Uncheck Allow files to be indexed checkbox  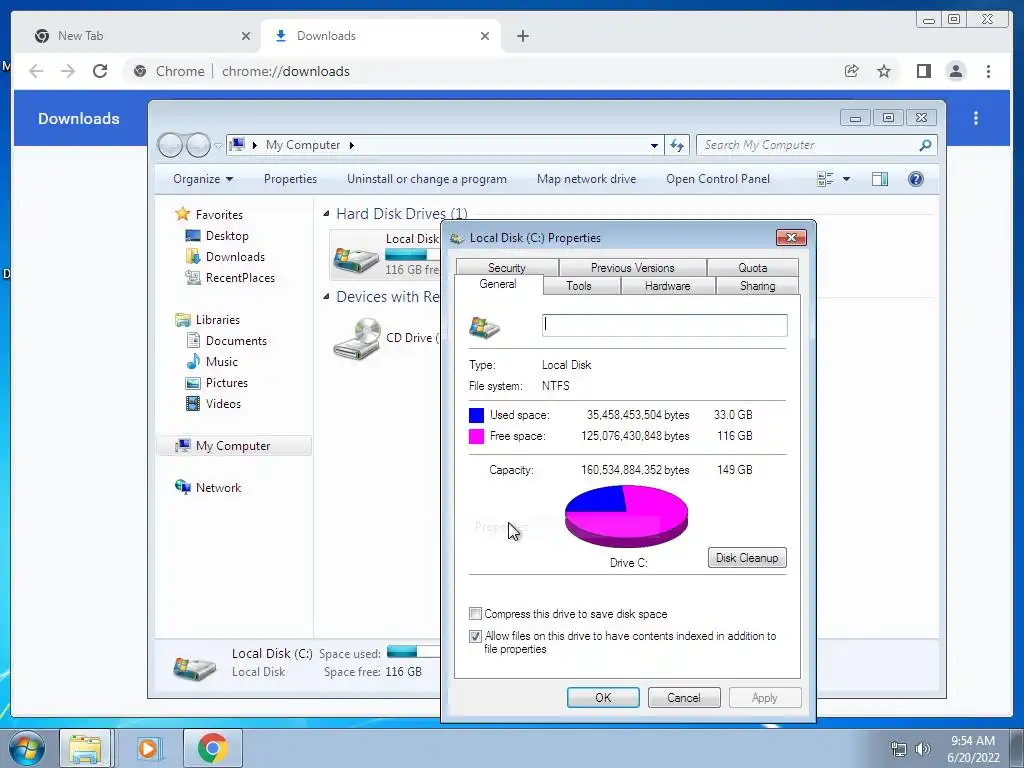(x=475, y=636)
